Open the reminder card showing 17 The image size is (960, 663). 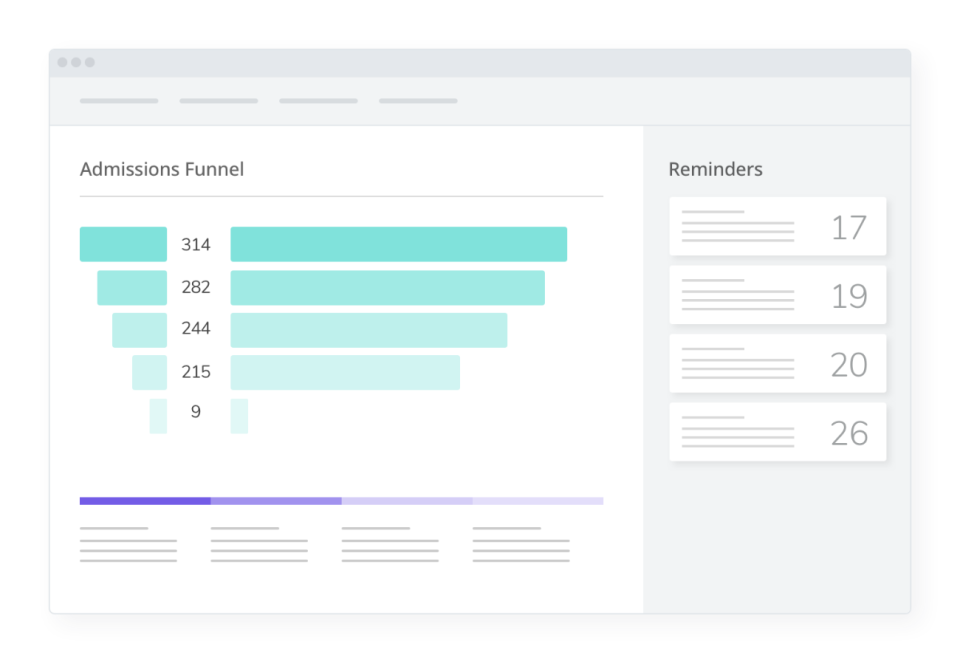click(x=777, y=226)
